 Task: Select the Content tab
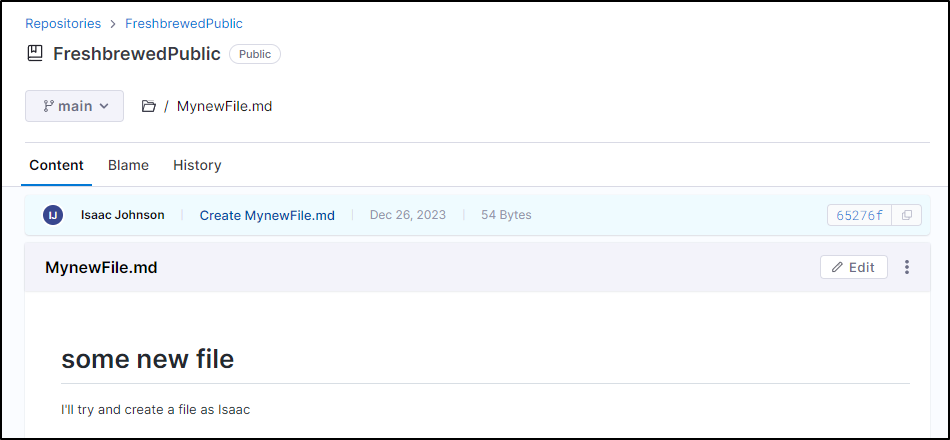[56, 165]
